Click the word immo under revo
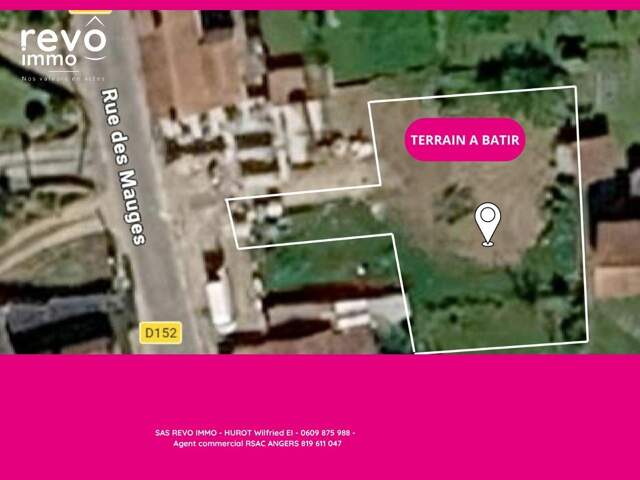 point(49,60)
